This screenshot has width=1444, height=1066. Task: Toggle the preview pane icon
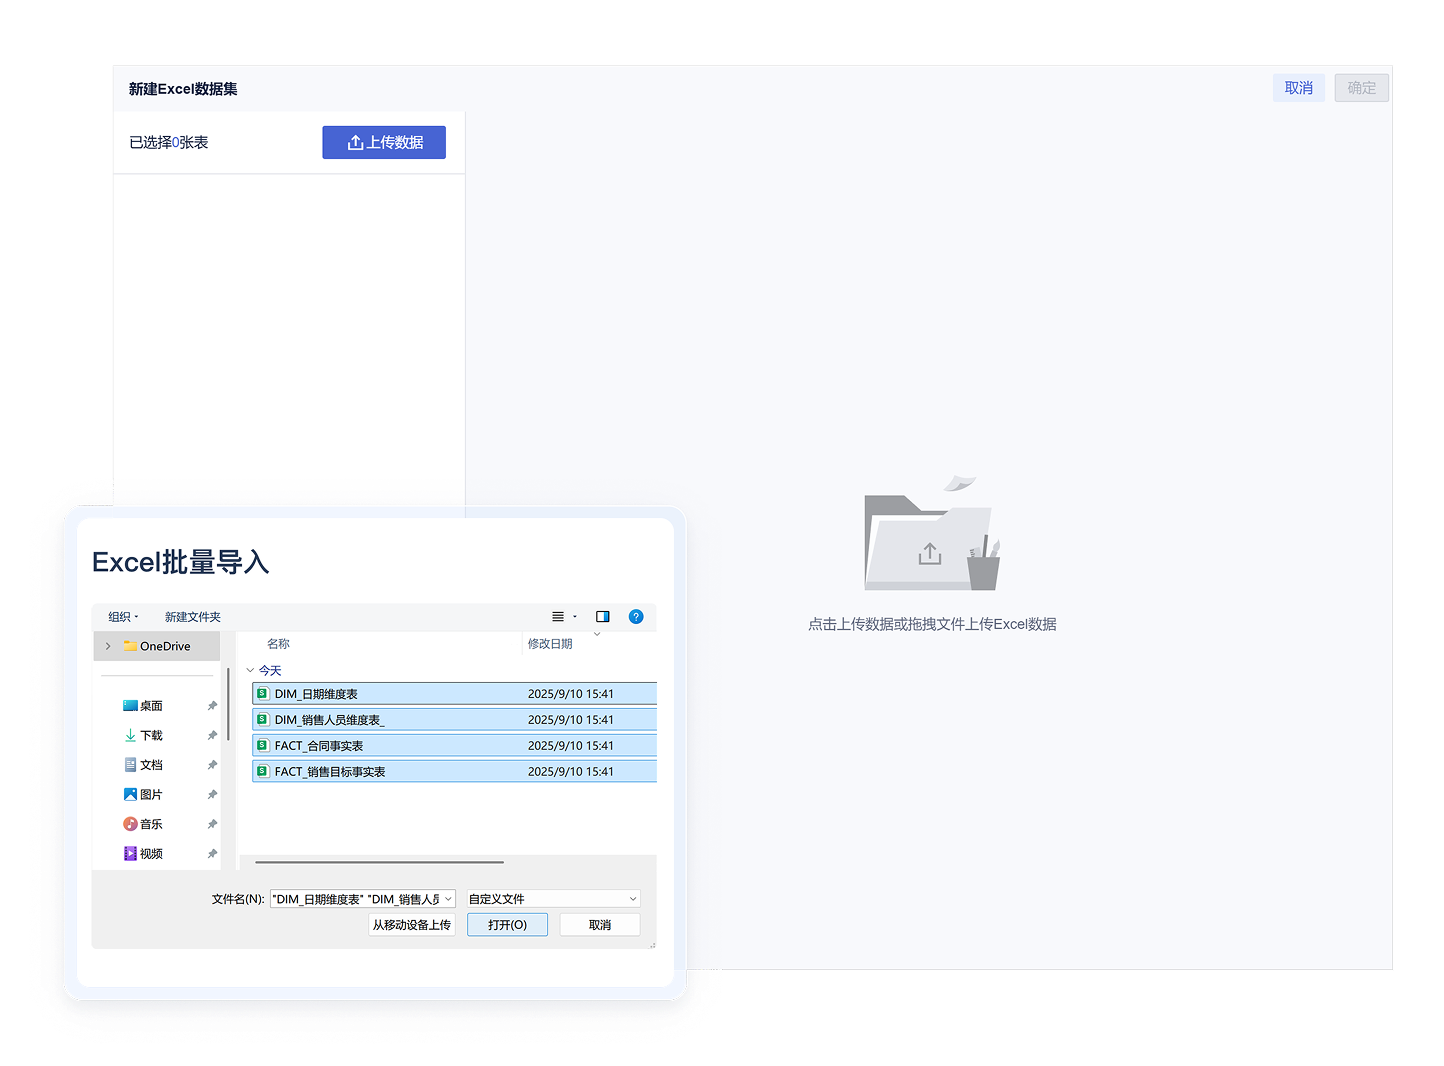click(x=603, y=617)
